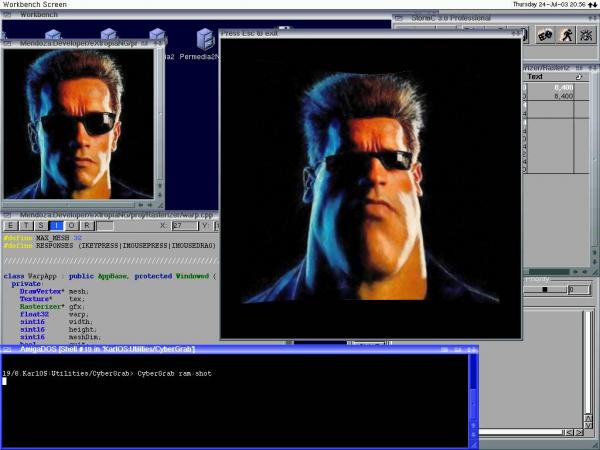This screenshot has width=600, height=450.
Task: Click the warp.cpp editor window title bar
Action: point(110,215)
